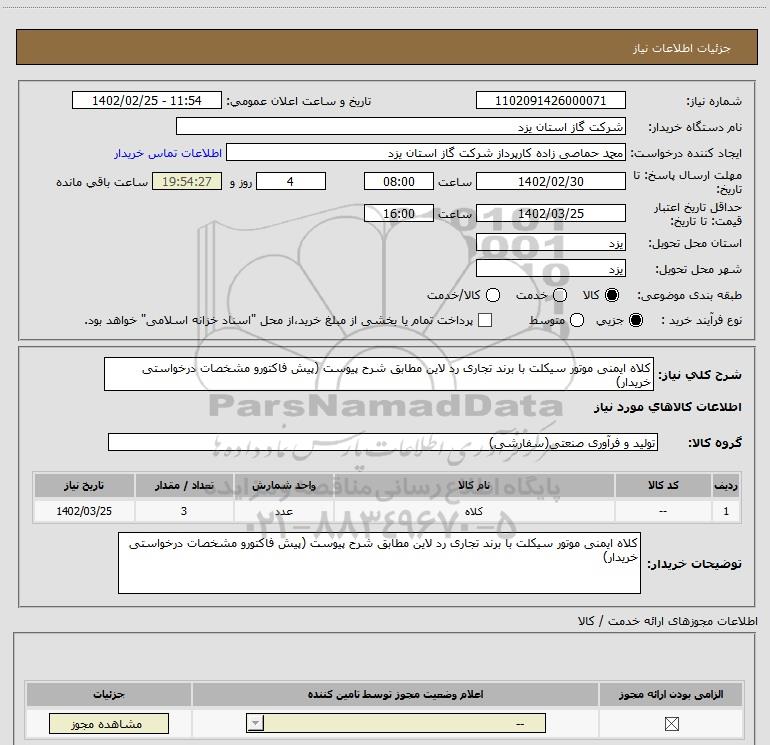Select the کالا radio button
Viewport: 770px width, 745px height.
click(612, 295)
